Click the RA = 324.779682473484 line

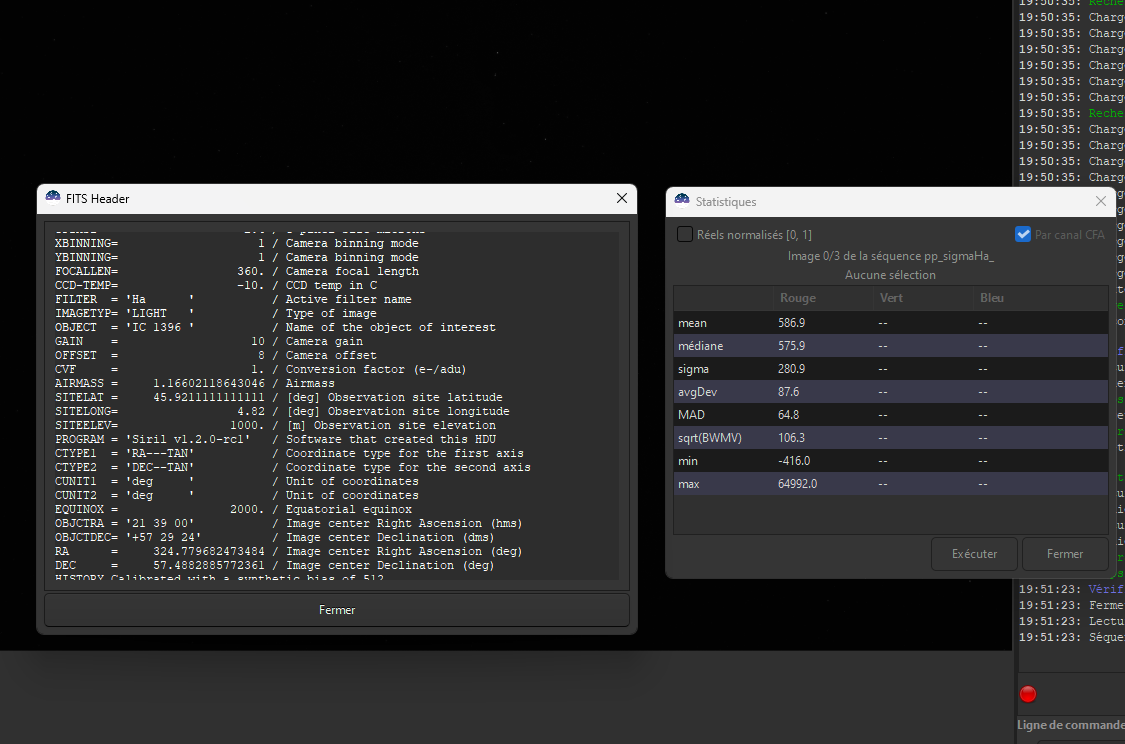tap(288, 551)
